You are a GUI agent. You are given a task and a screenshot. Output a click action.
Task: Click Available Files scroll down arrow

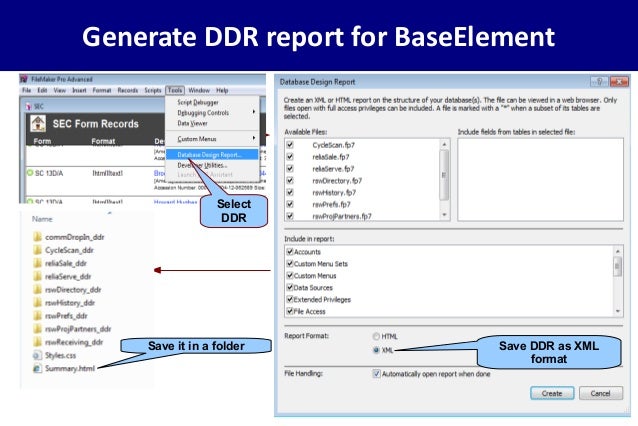[444, 215]
